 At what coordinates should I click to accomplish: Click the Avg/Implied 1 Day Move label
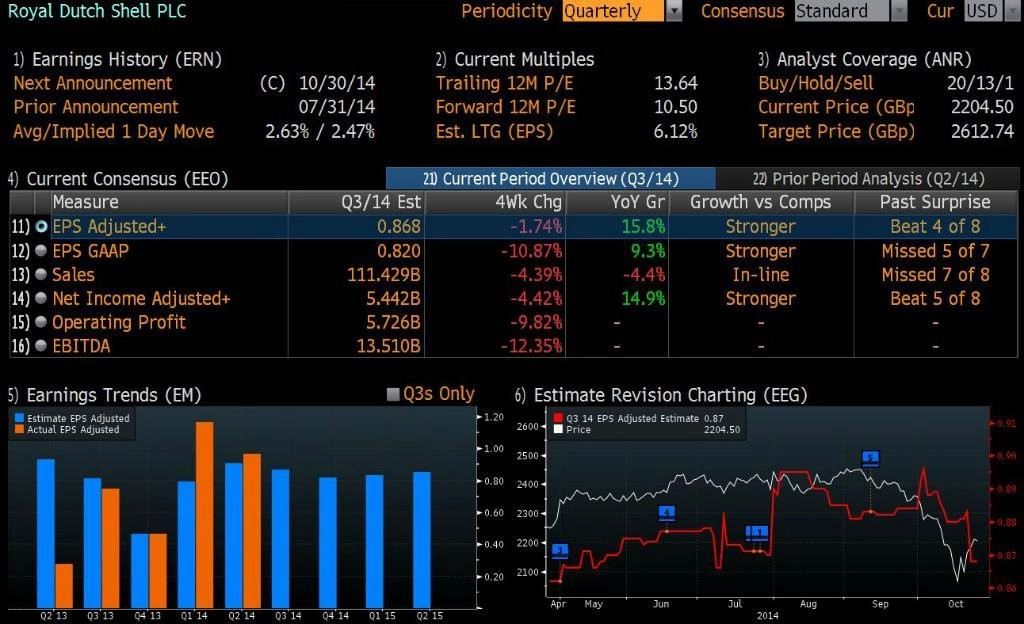[x=114, y=131]
